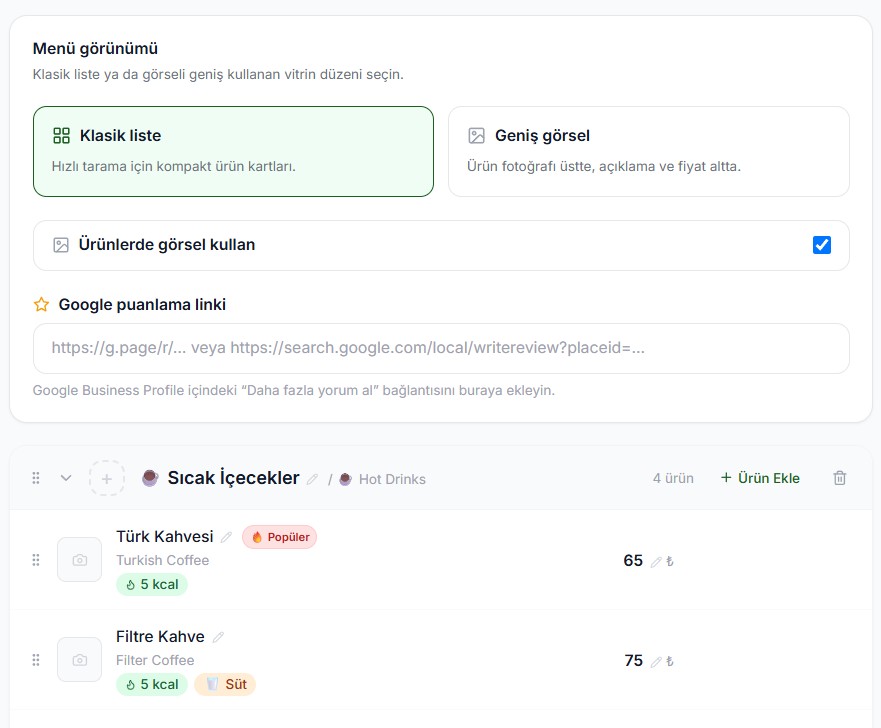
Task: Grab the Sıcak İçecekler category drag handle
Action: pyautogui.click(x=36, y=478)
